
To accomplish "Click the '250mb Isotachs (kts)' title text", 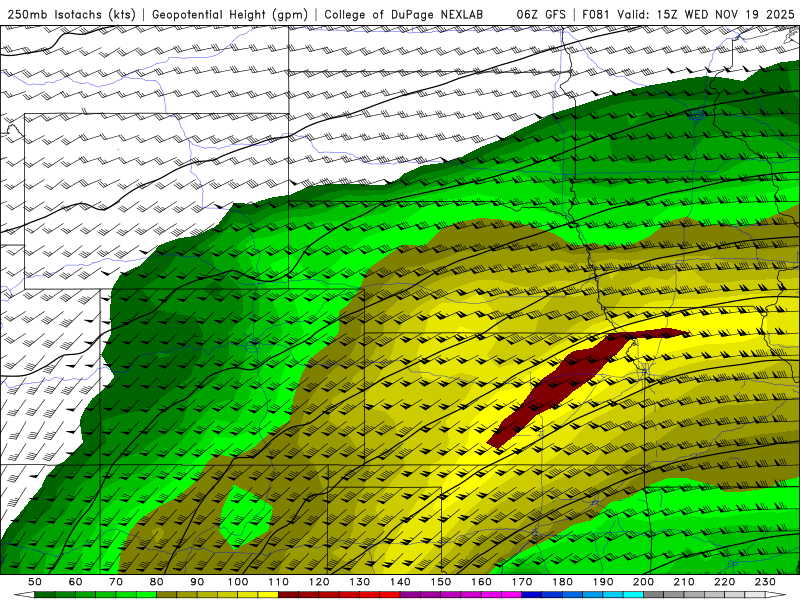I will coord(72,14).
